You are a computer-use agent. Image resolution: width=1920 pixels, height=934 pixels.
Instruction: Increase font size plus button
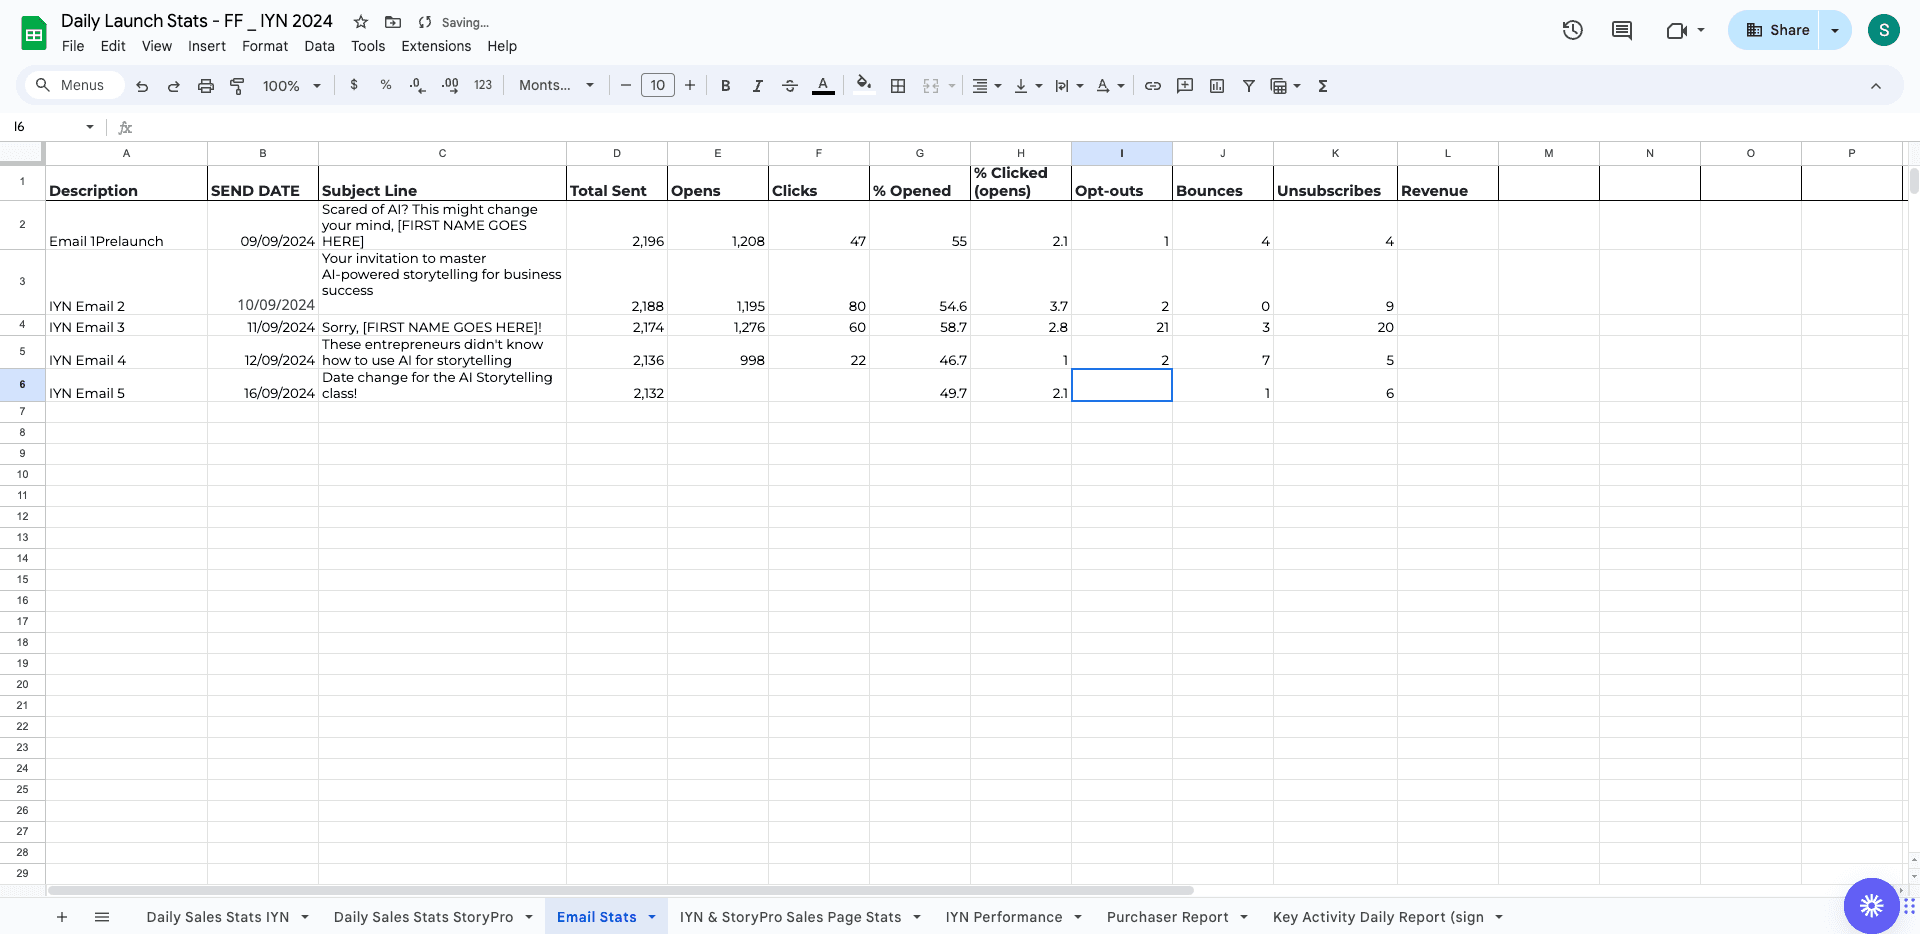(x=690, y=86)
